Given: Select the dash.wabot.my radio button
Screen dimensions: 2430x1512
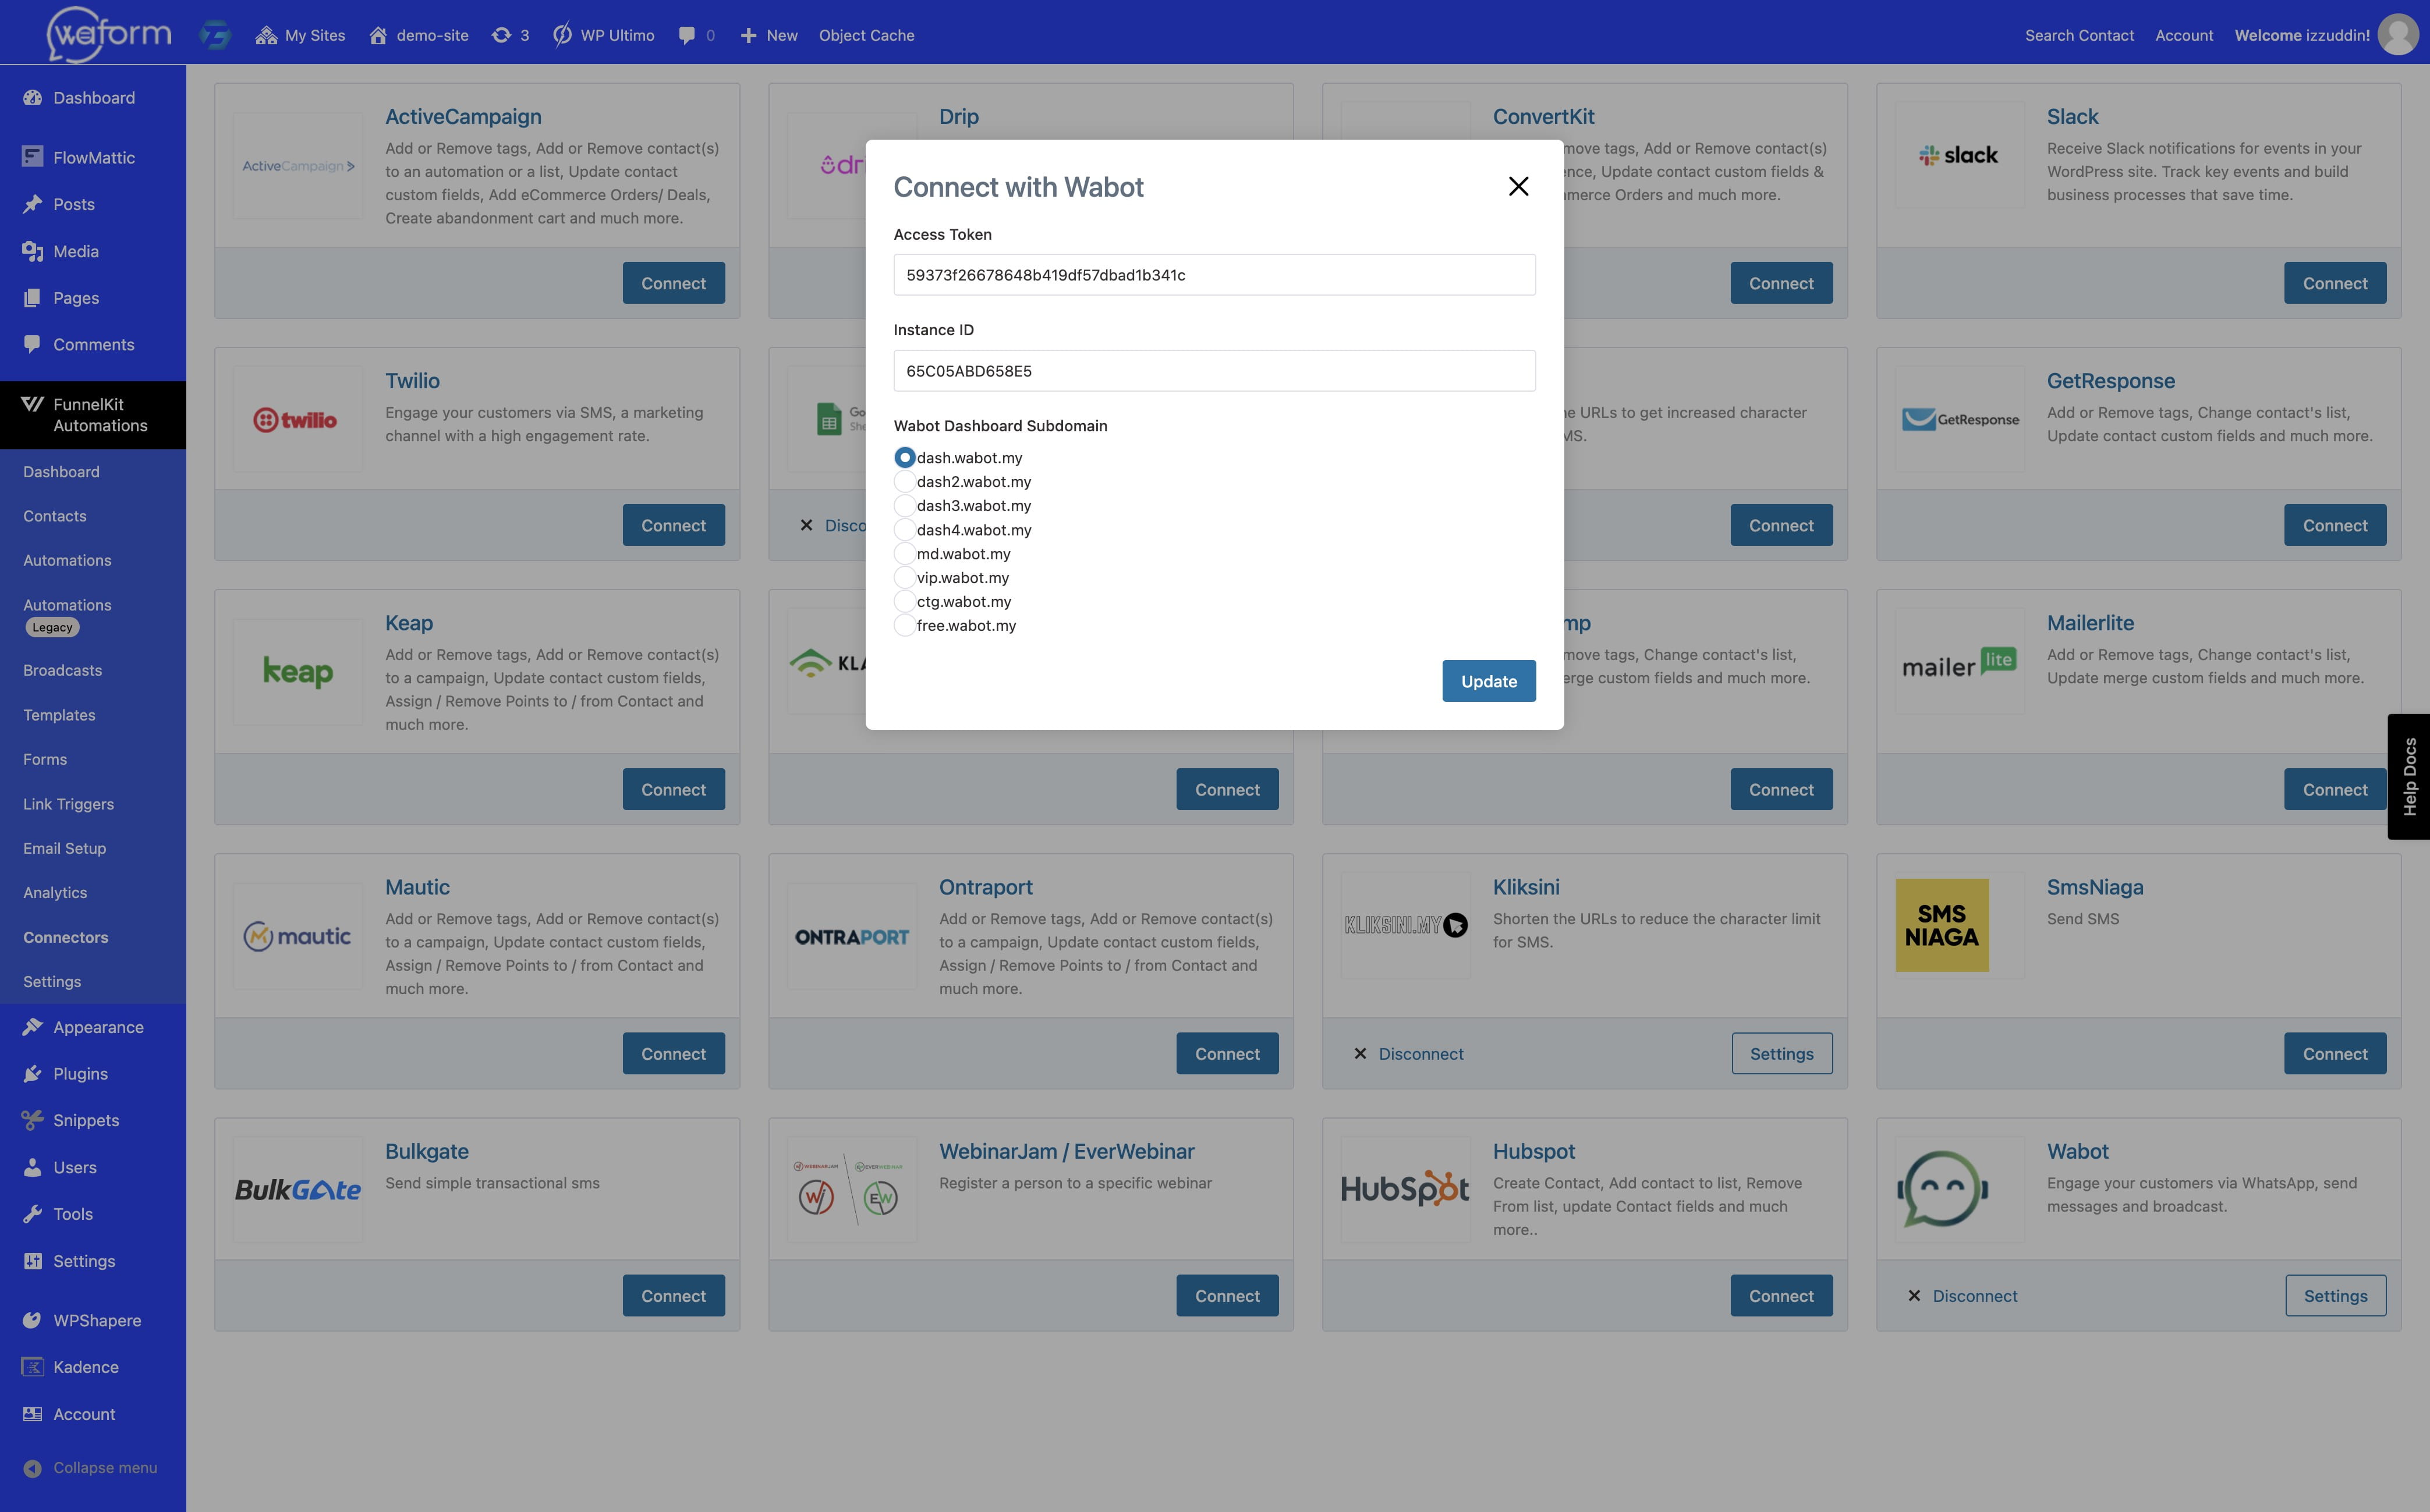Looking at the screenshot, I should [904, 456].
